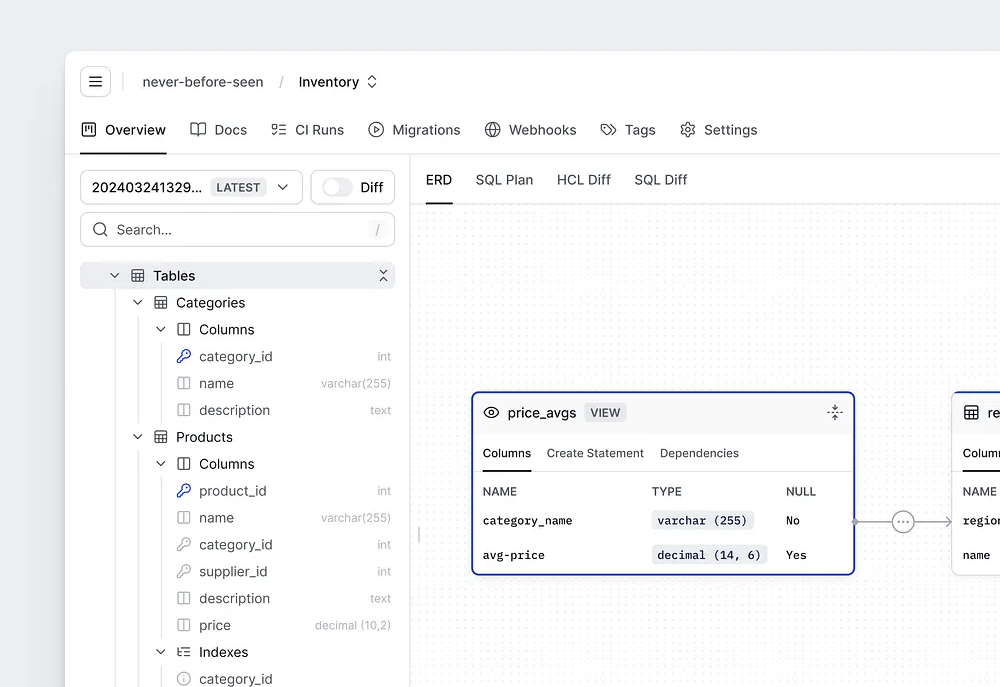Toggle the Diff switch on
Image resolution: width=1000 pixels, height=687 pixels.
(337, 188)
